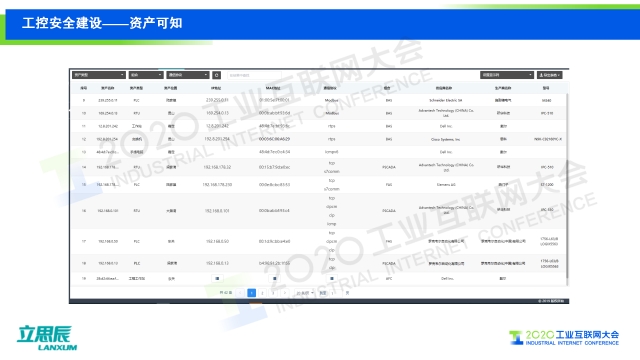Expand the column display settings dropdown at right

coord(507,75)
